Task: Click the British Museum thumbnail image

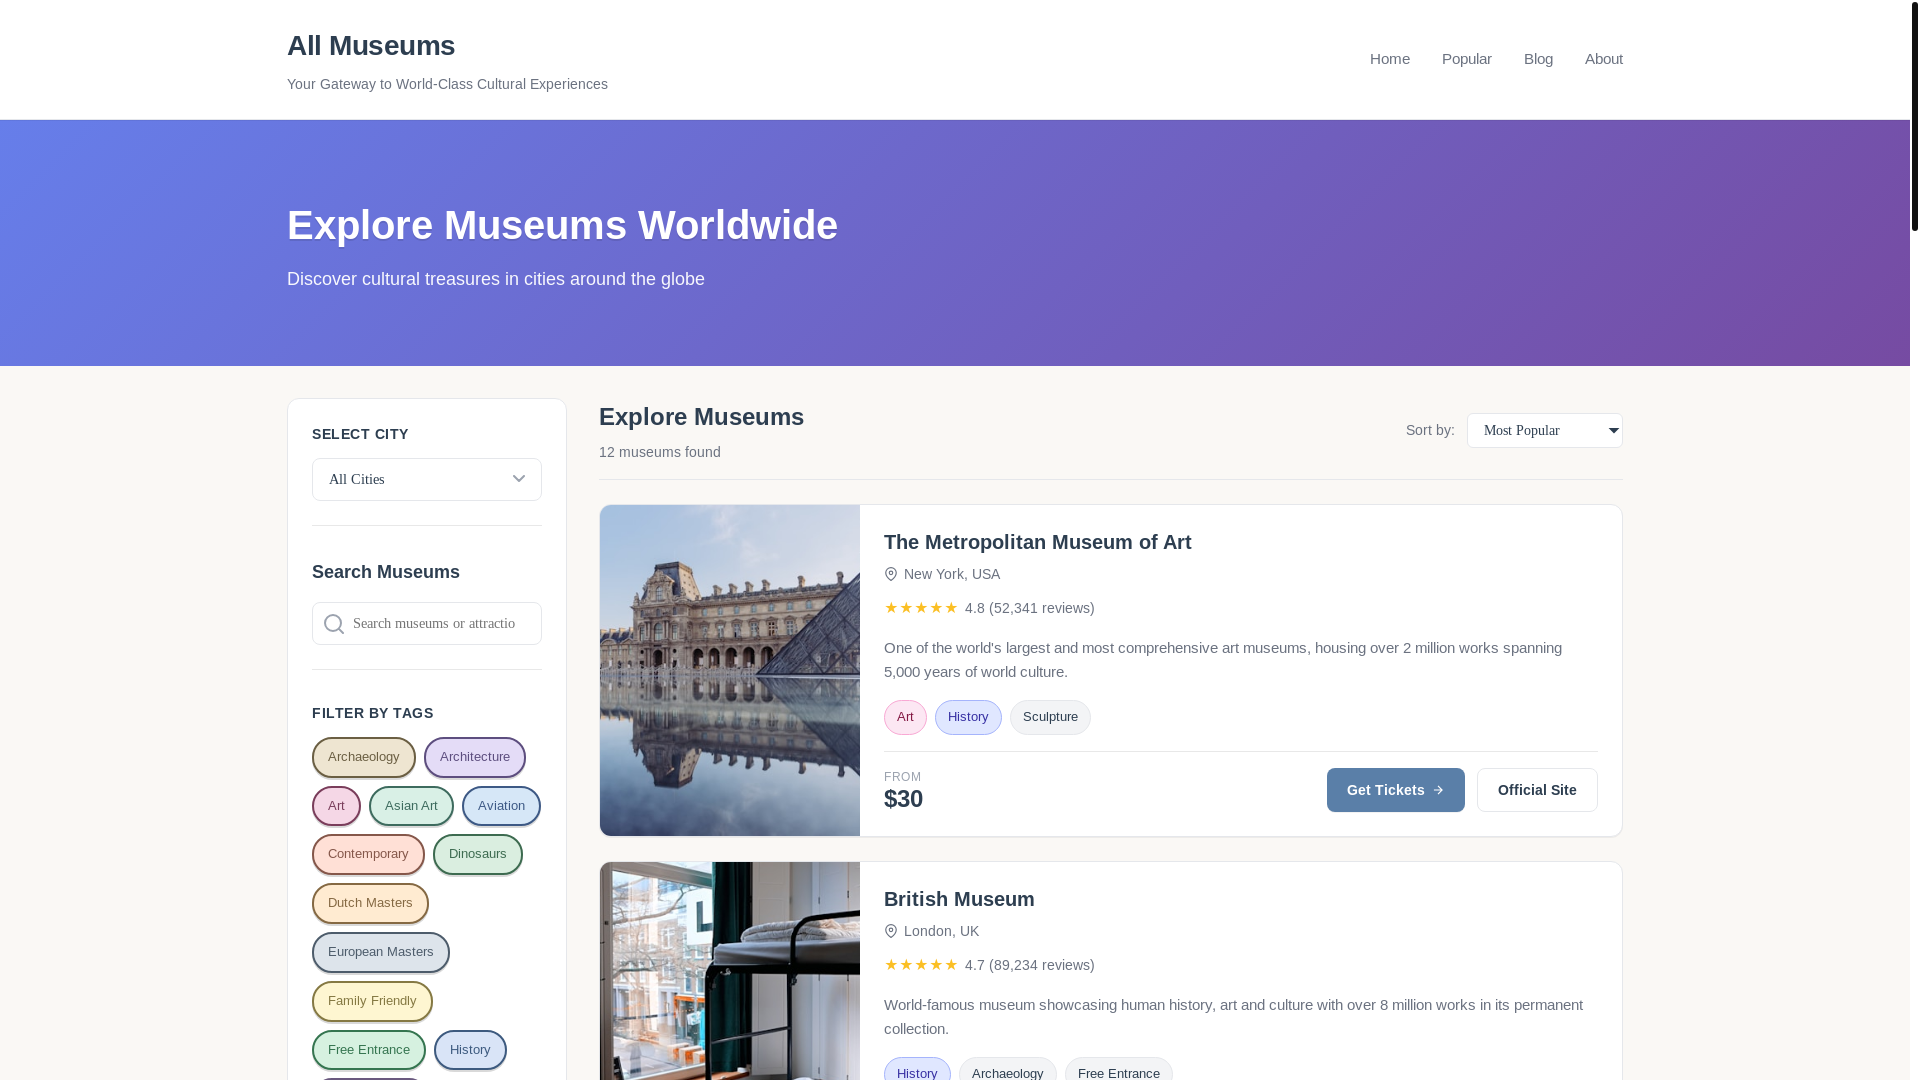Action: [x=730, y=971]
